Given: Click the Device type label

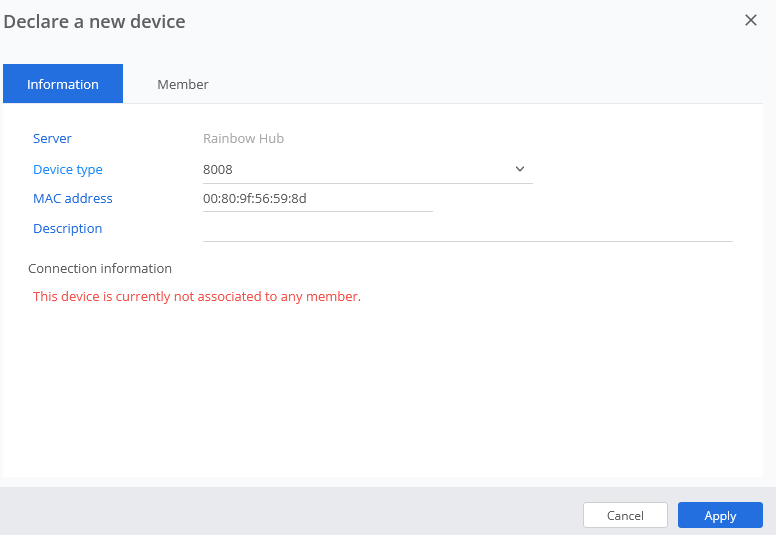Looking at the screenshot, I should click(67, 169).
